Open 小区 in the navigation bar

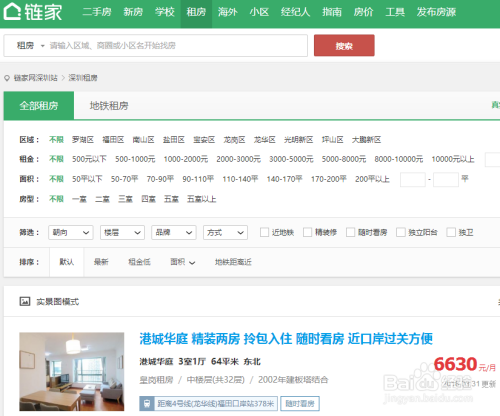[x=259, y=12]
